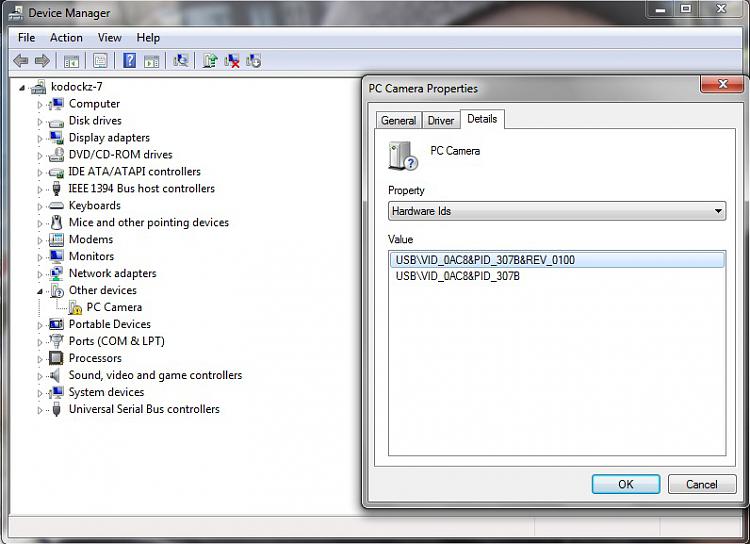This screenshot has height=544, width=750.
Task: Click OK in PC Camera Properties
Action: [x=626, y=484]
